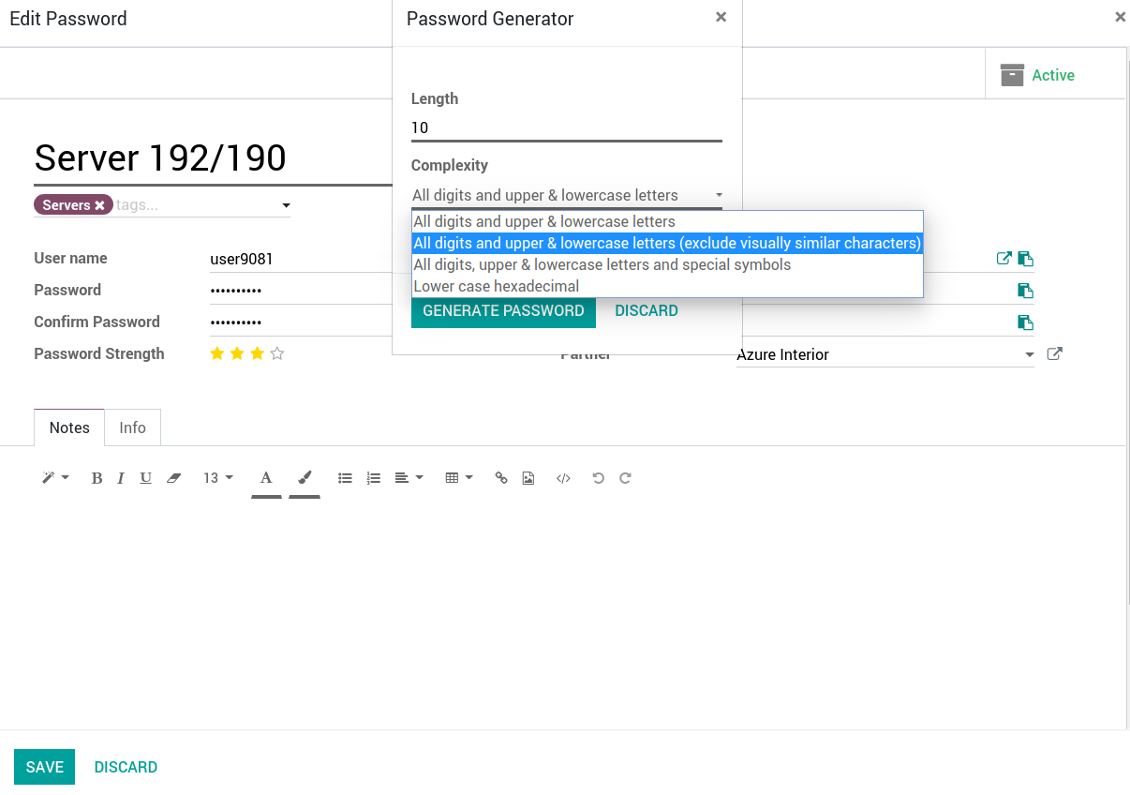Close the Password Generator dialog
Viewport: 1130px width, 795px height.
[721, 17]
